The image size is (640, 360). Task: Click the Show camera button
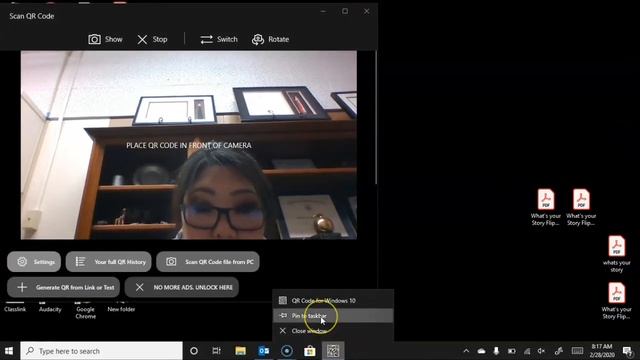coord(105,39)
